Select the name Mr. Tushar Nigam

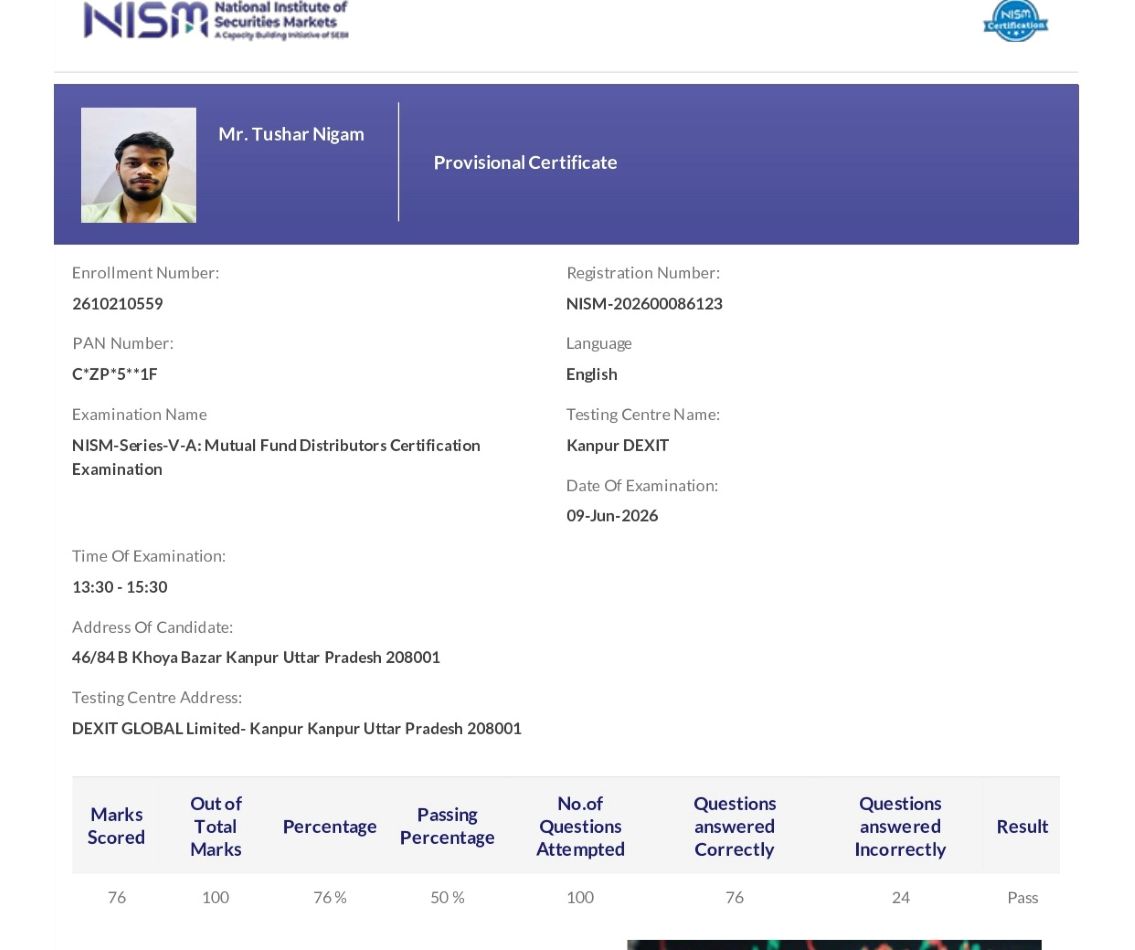(291, 135)
